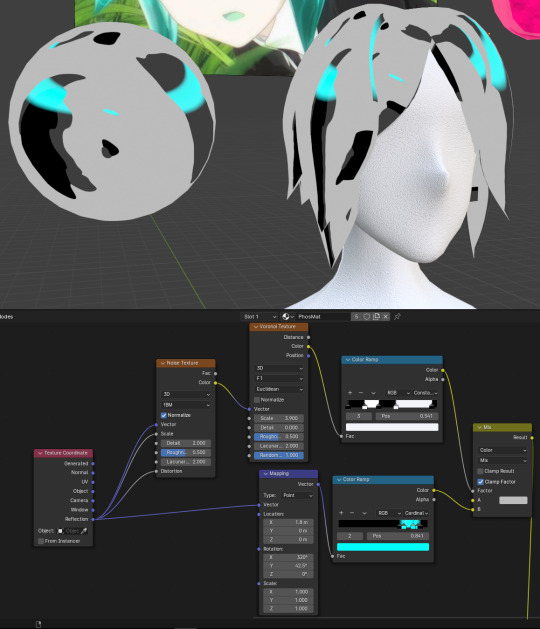The width and height of the screenshot is (540, 629).
Task: Click the cyan stop color swatch in lower Color Ramp
Action: (x=383, y=547)
